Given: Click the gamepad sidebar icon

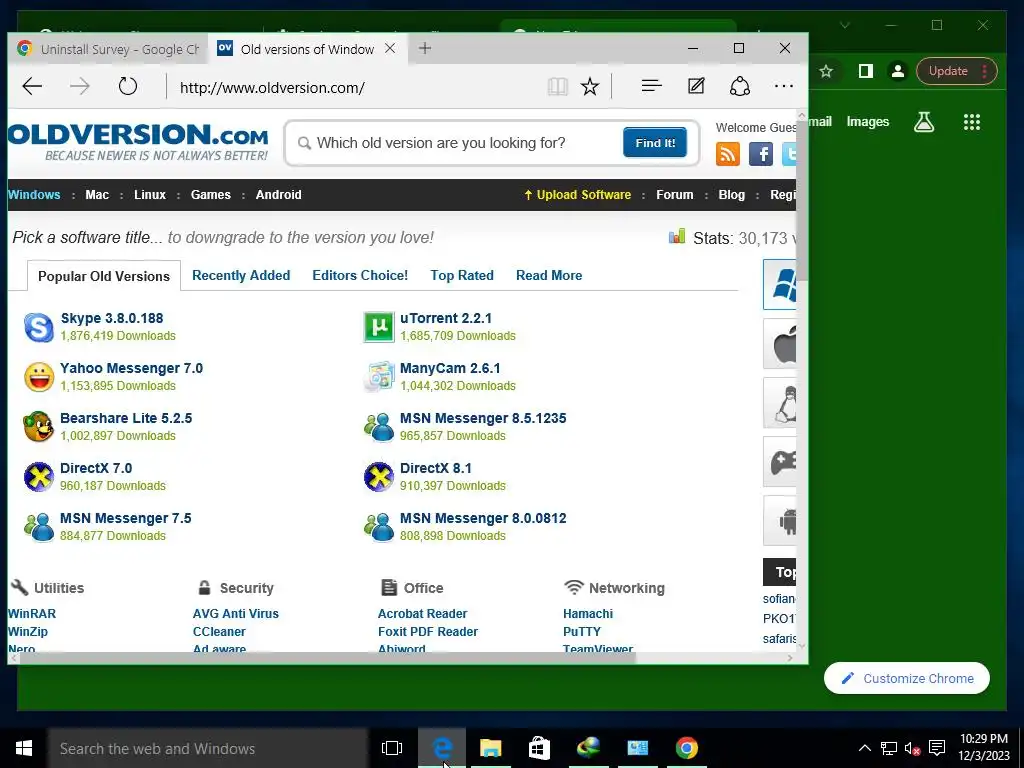Looking at the screenshot, I should (780, 462).
